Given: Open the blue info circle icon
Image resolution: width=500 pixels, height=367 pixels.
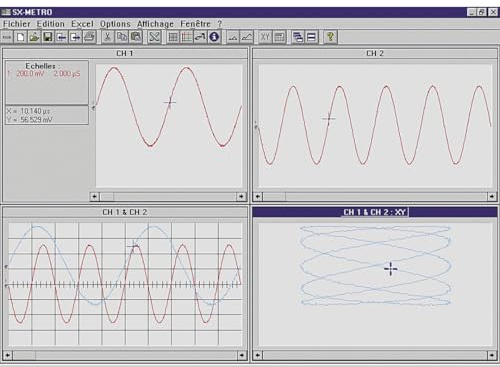Looking at the screenshot, I should coord(214,37).
